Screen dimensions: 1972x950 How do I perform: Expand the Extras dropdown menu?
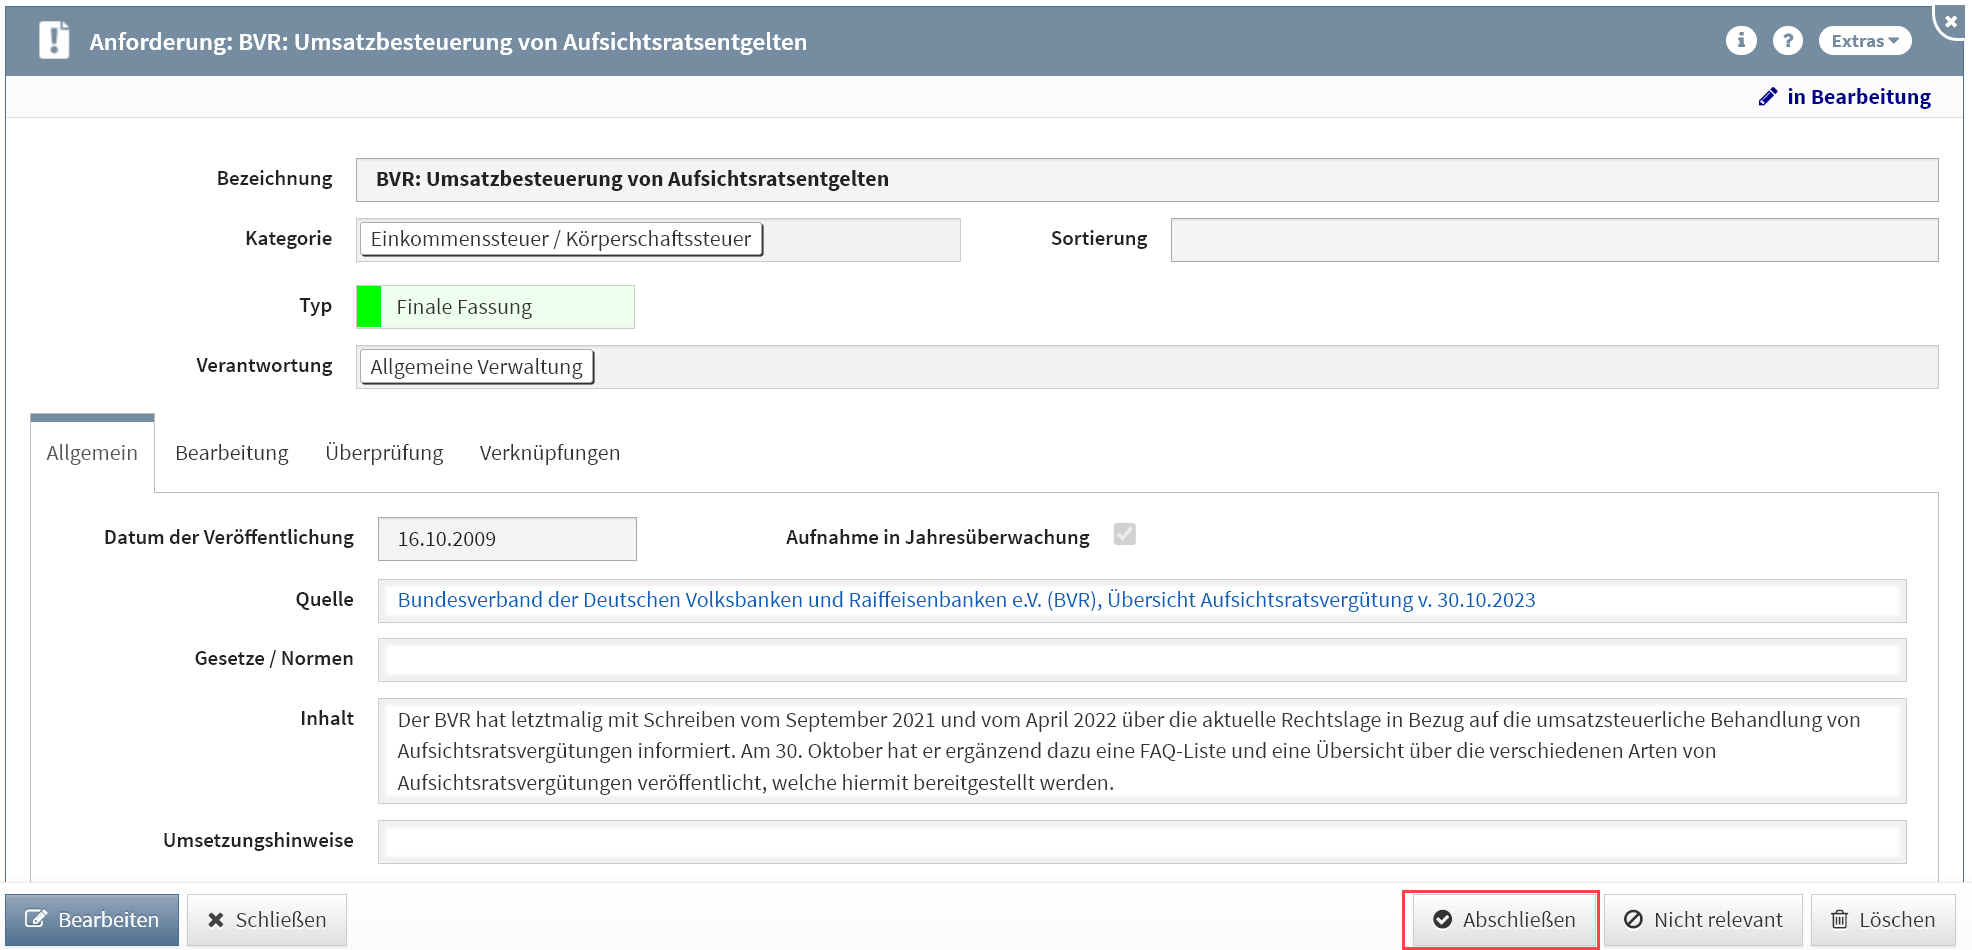click(x=1864, y=41)
